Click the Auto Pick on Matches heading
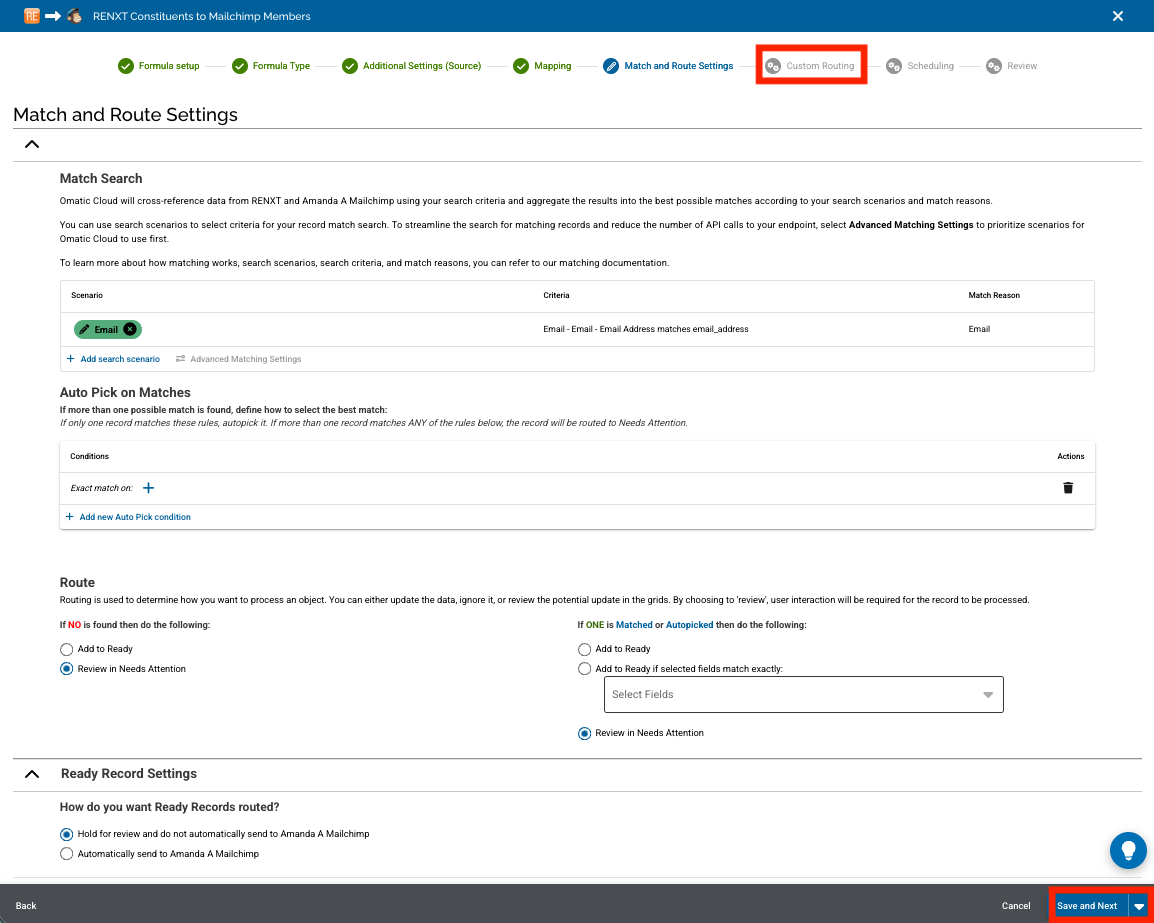The height and width of the screenshot is (923, 1154). click(125, 393)
